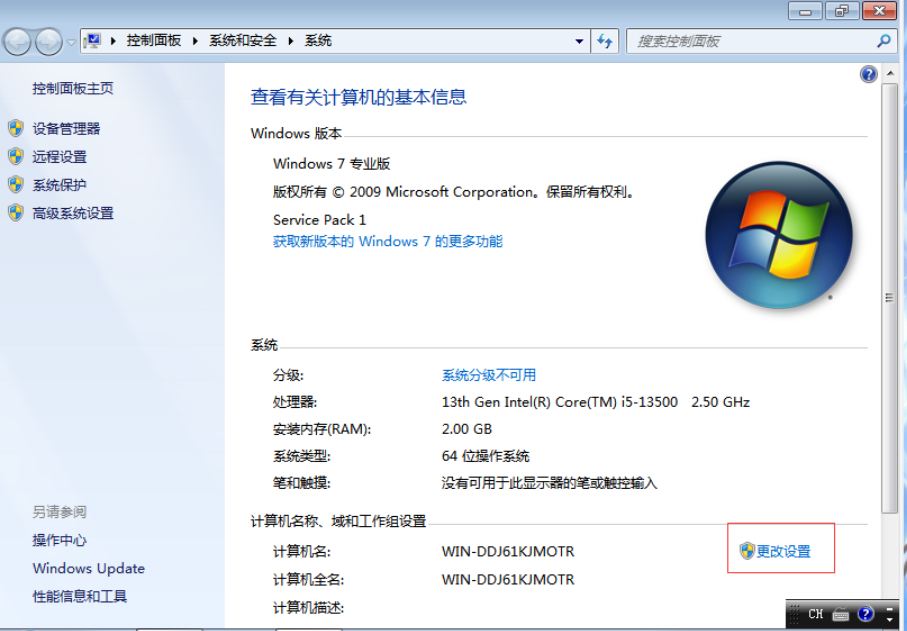Click the Service Pack 1 text
The image size is (907, 631).
click(x=320, y=220)
